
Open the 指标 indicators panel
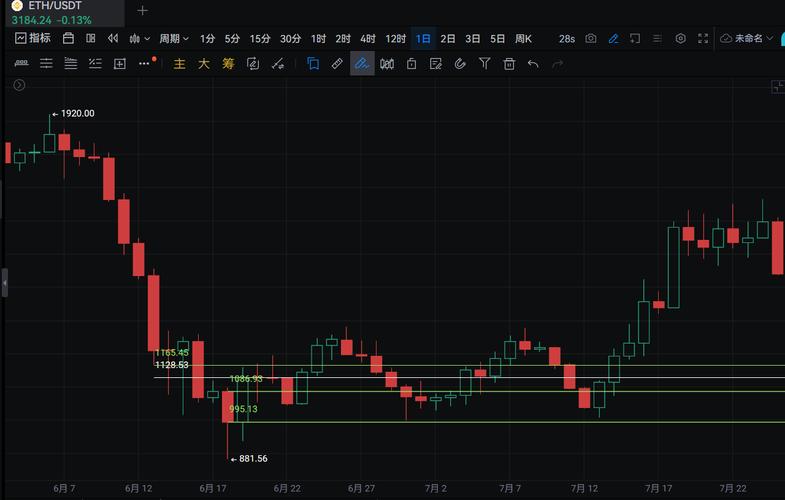pos(33,39)
